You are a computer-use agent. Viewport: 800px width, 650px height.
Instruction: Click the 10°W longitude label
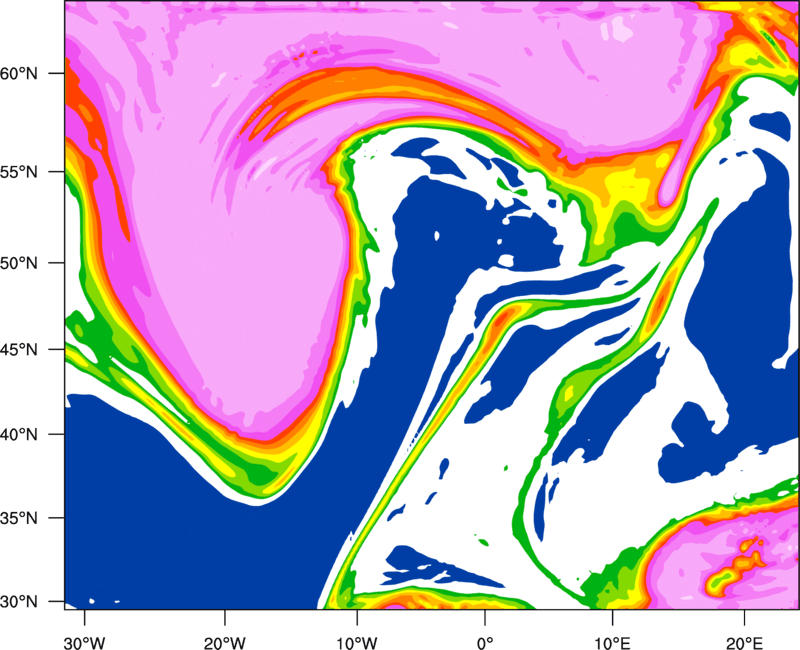[x=357, y=643]
